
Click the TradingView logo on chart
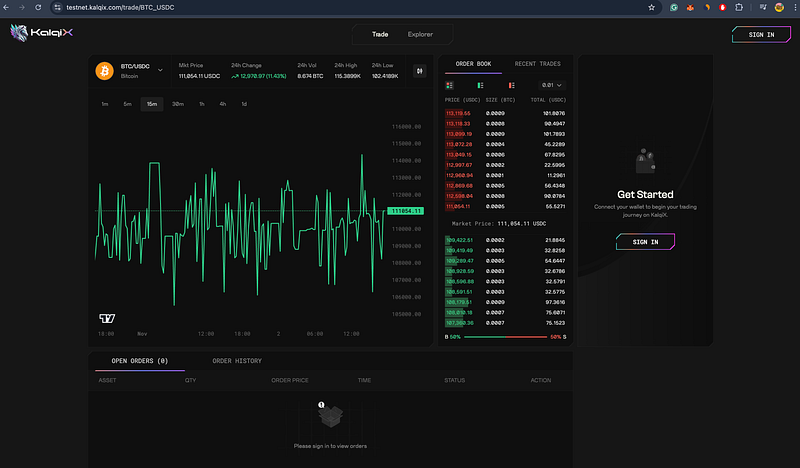tap(107, 318)
